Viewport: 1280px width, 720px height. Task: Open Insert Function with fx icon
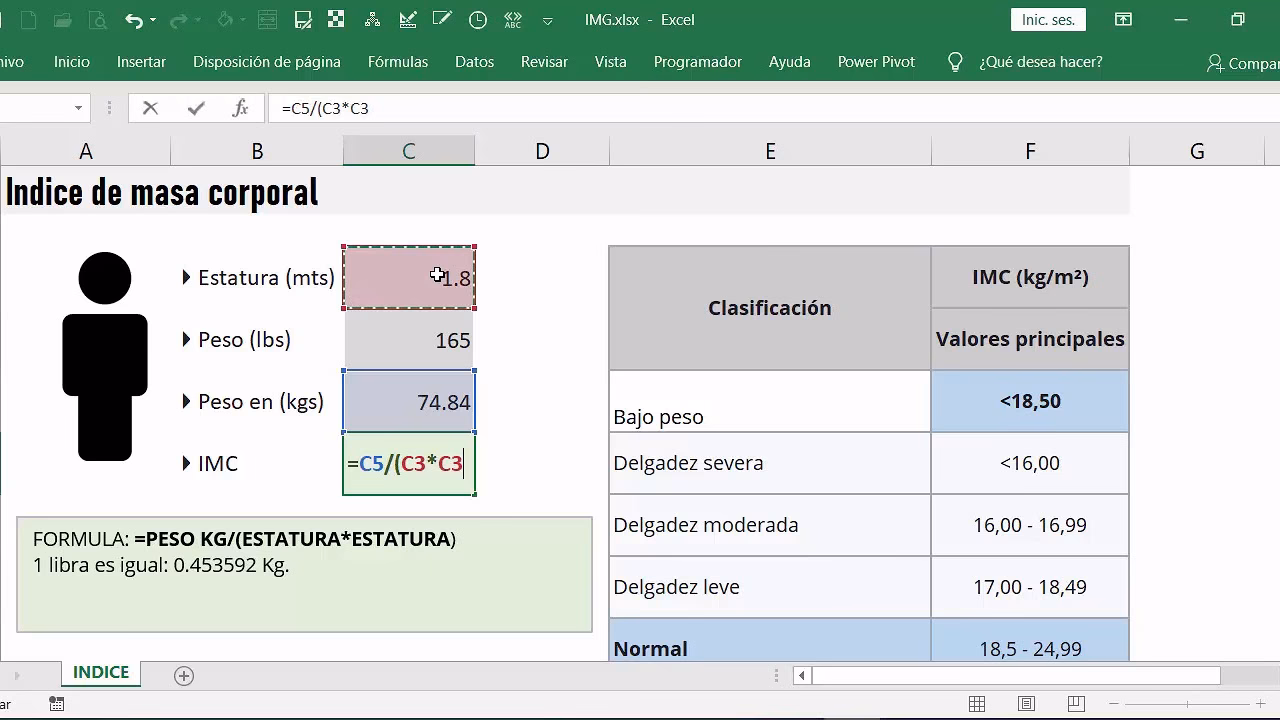[241, 108]
